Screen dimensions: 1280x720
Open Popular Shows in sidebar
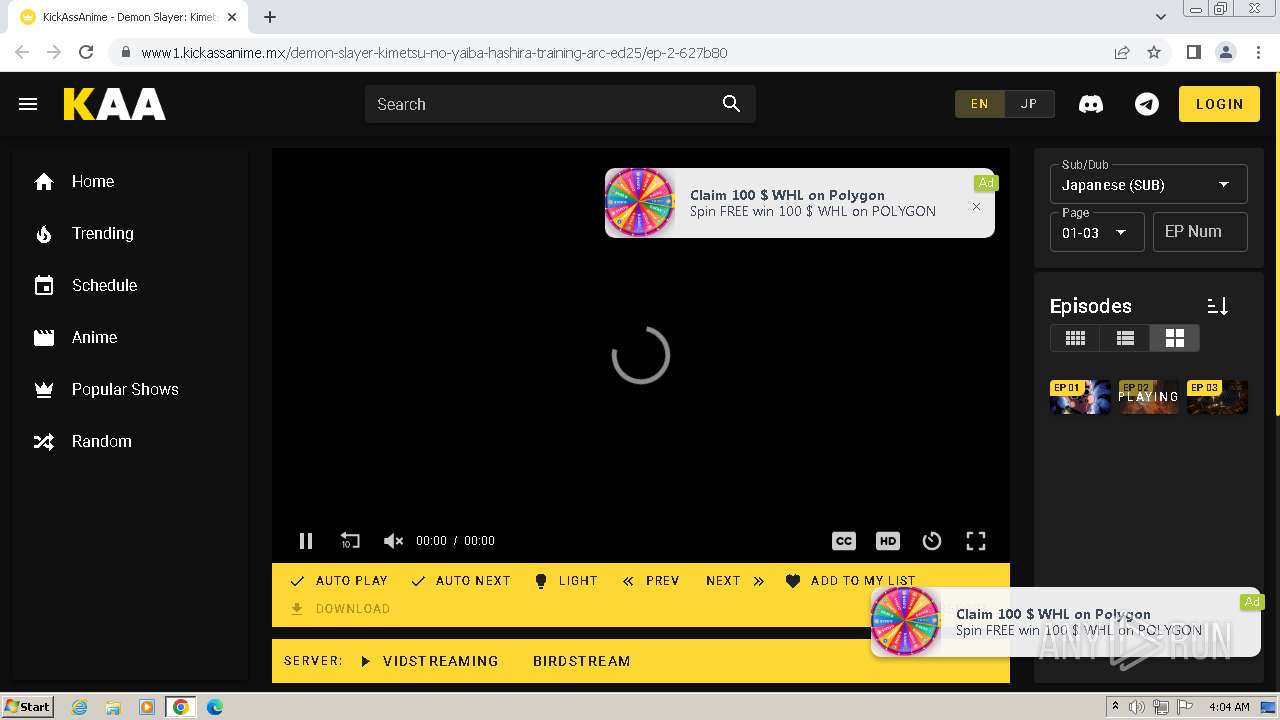point(130,389)
